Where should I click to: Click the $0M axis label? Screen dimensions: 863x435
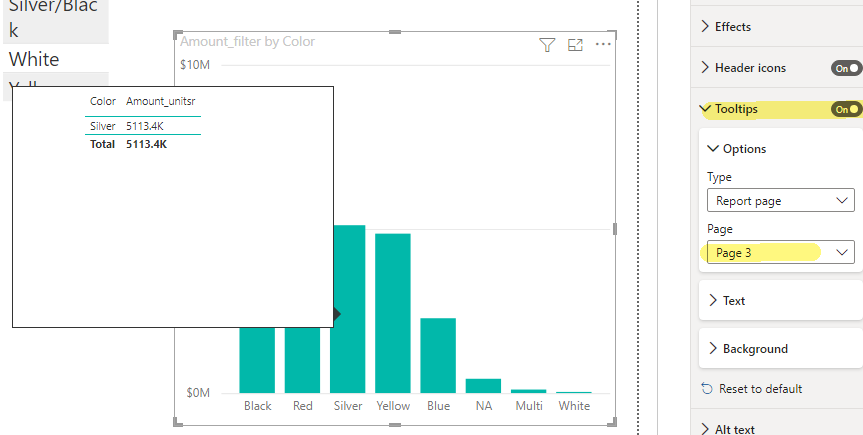(198, 393)
